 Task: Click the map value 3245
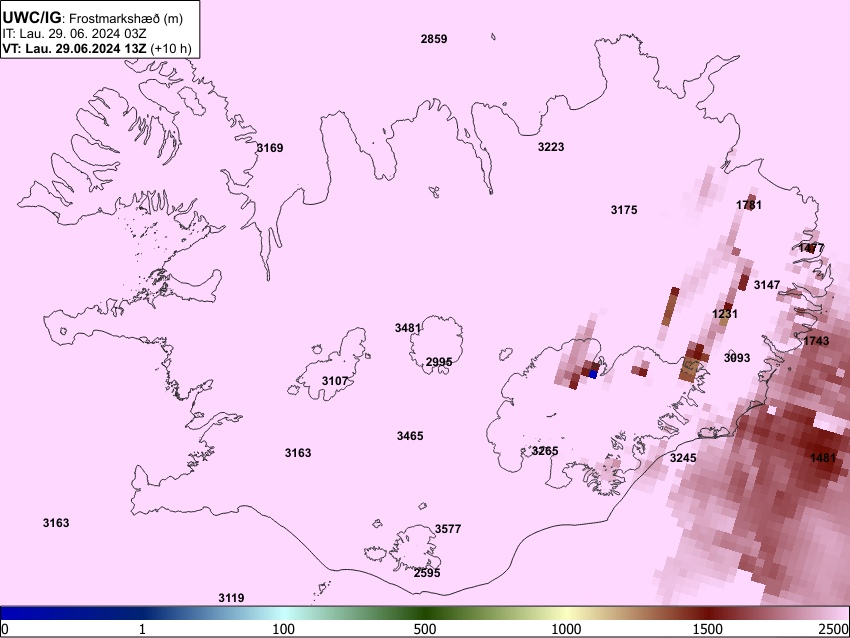pyautogui.click(x=683, y=458)
